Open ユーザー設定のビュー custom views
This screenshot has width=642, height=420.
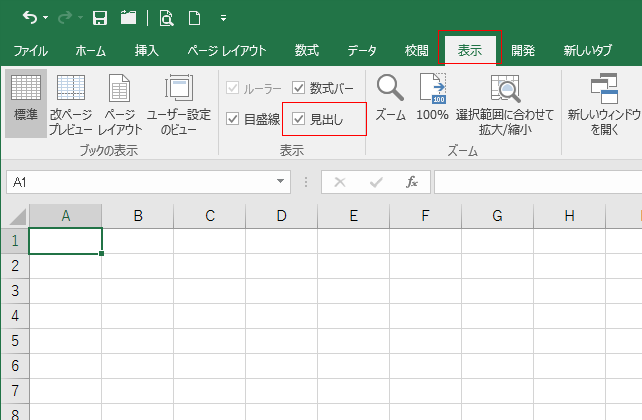pos(179,103)
